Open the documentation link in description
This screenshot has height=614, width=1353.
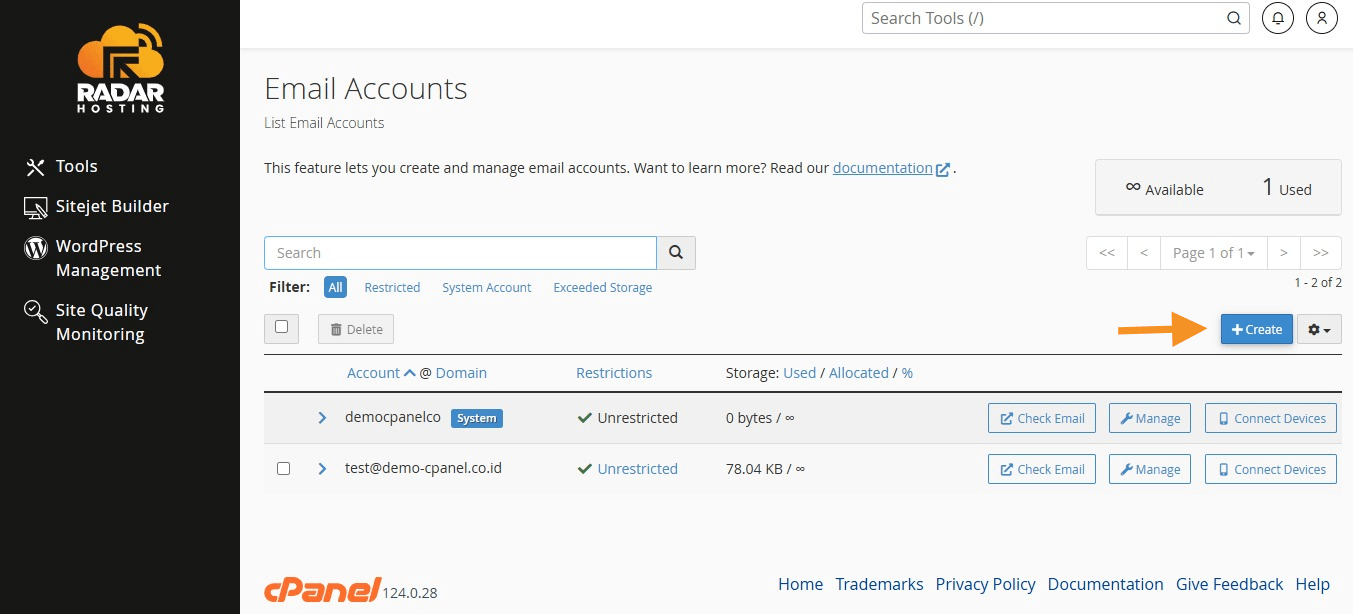click(x=882, y=168)
